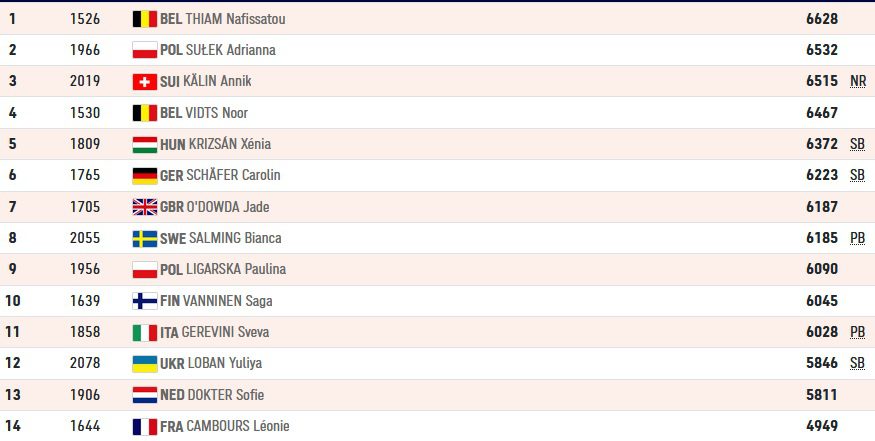The width and height of the screenshot is (875, 441).
Task: Click the Sweden flag beside SALMING Bianca
Action: [145, 238]
